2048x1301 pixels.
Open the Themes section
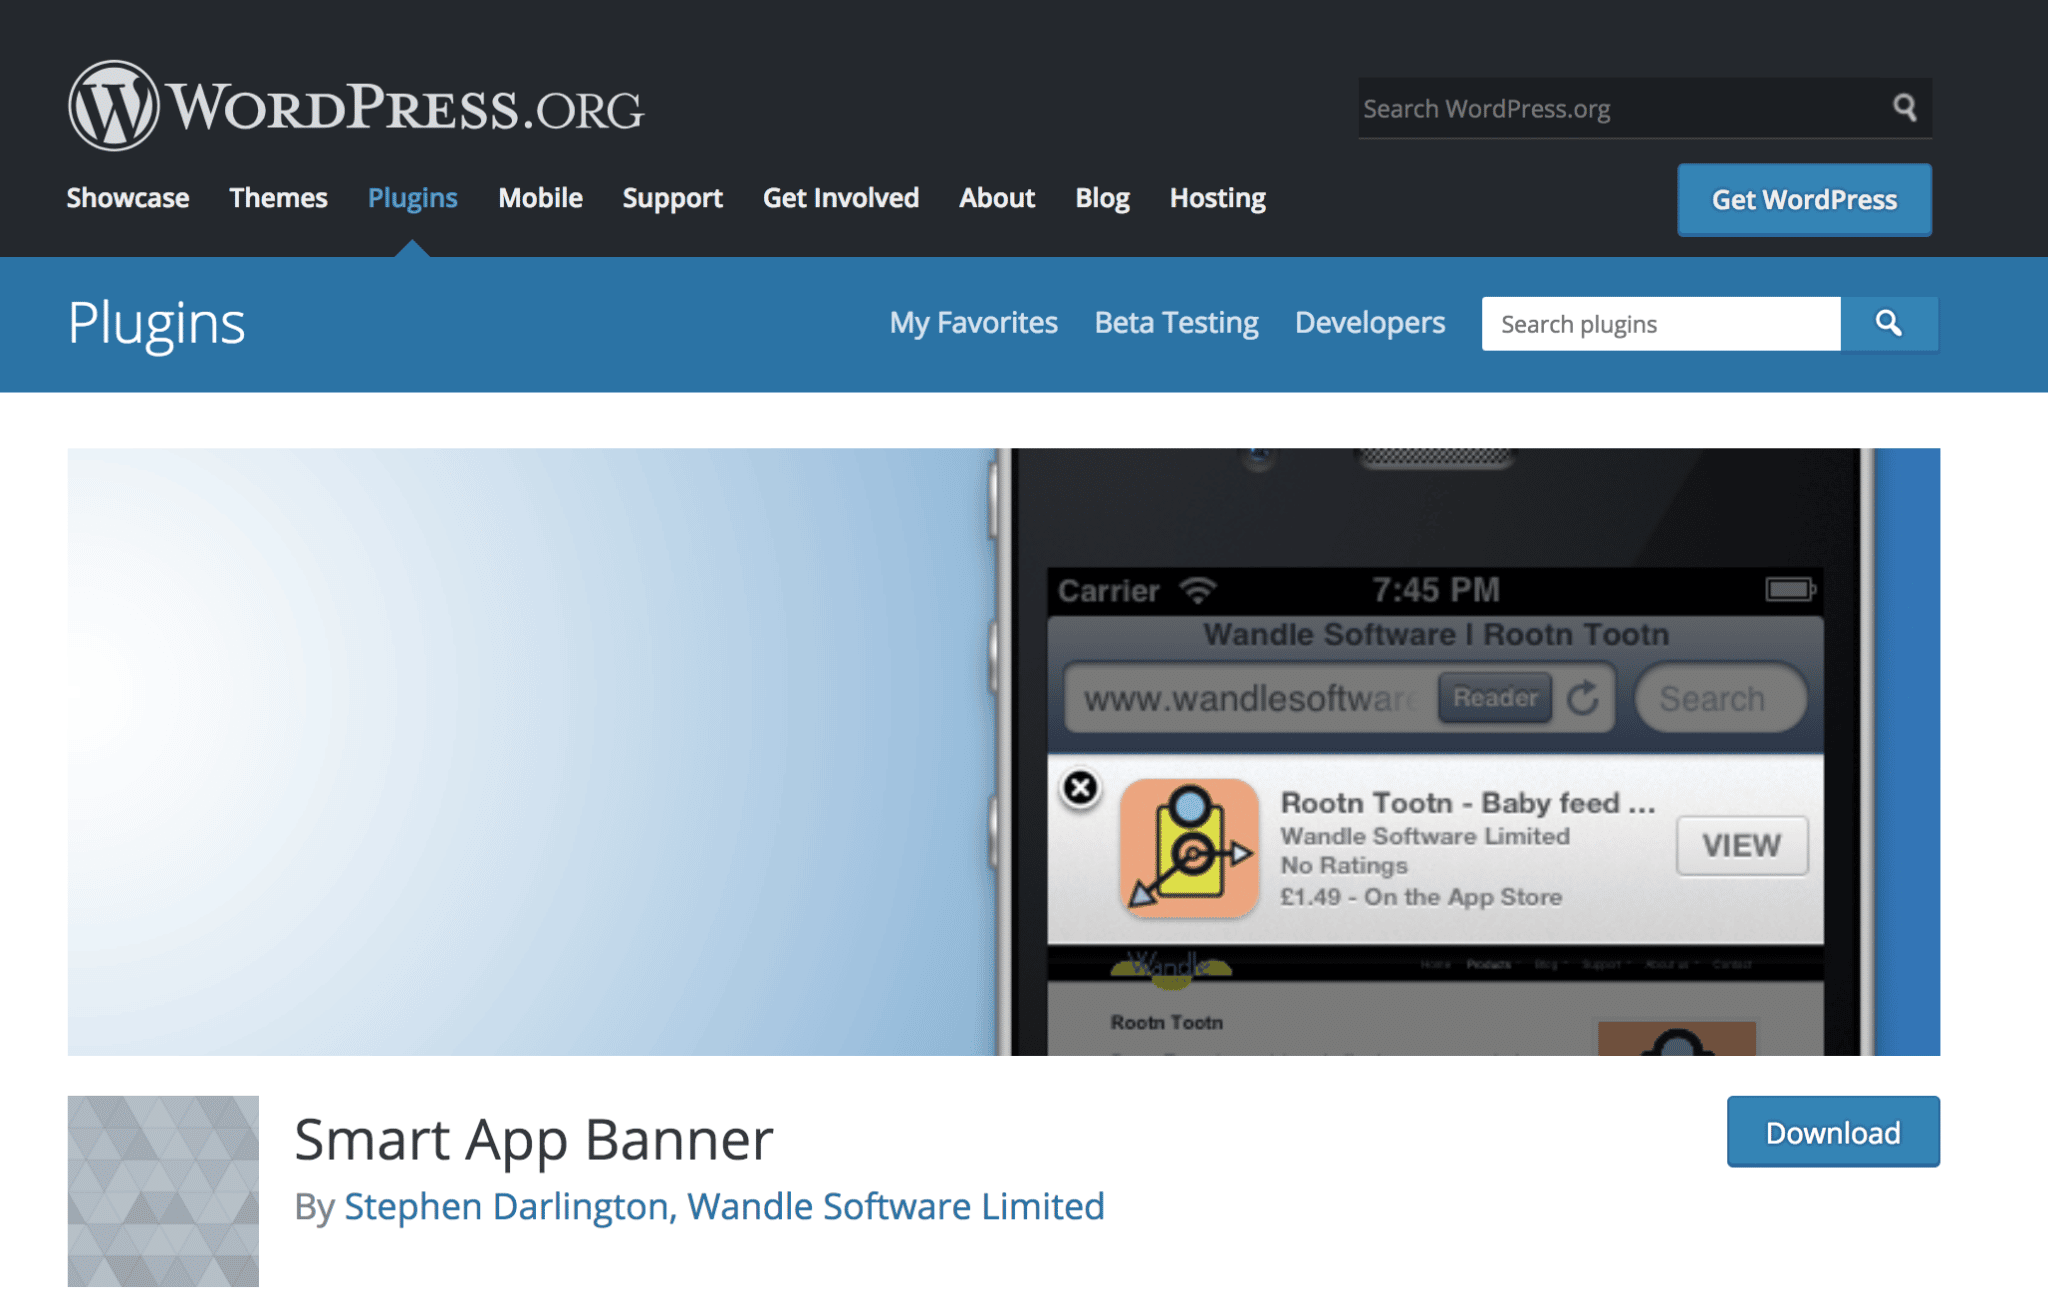[278, 198]
